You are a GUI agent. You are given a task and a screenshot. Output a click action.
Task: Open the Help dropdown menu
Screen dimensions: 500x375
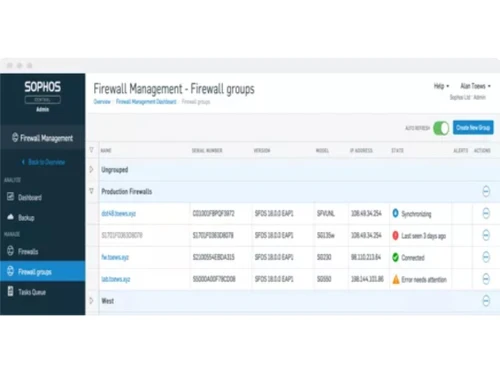click(441, 86)
